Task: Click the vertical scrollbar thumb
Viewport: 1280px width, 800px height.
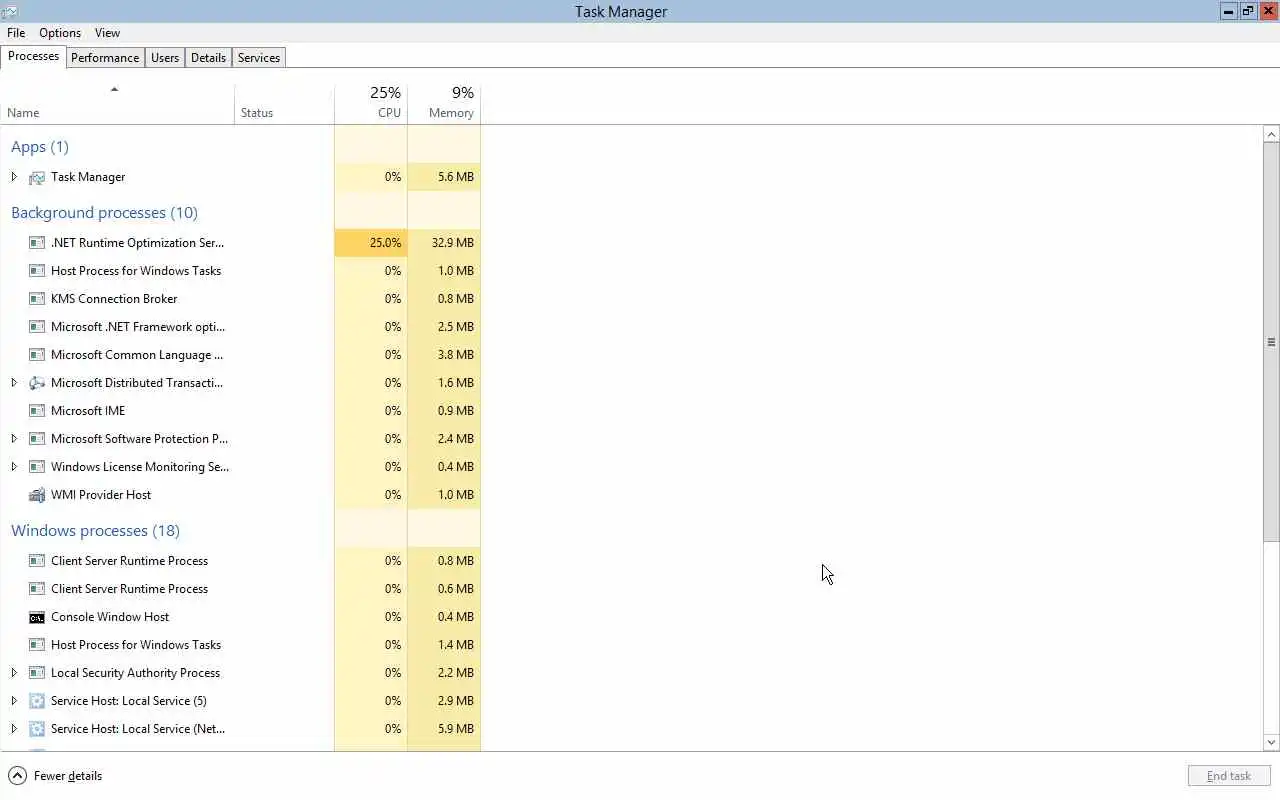Action: point(1272,342)
